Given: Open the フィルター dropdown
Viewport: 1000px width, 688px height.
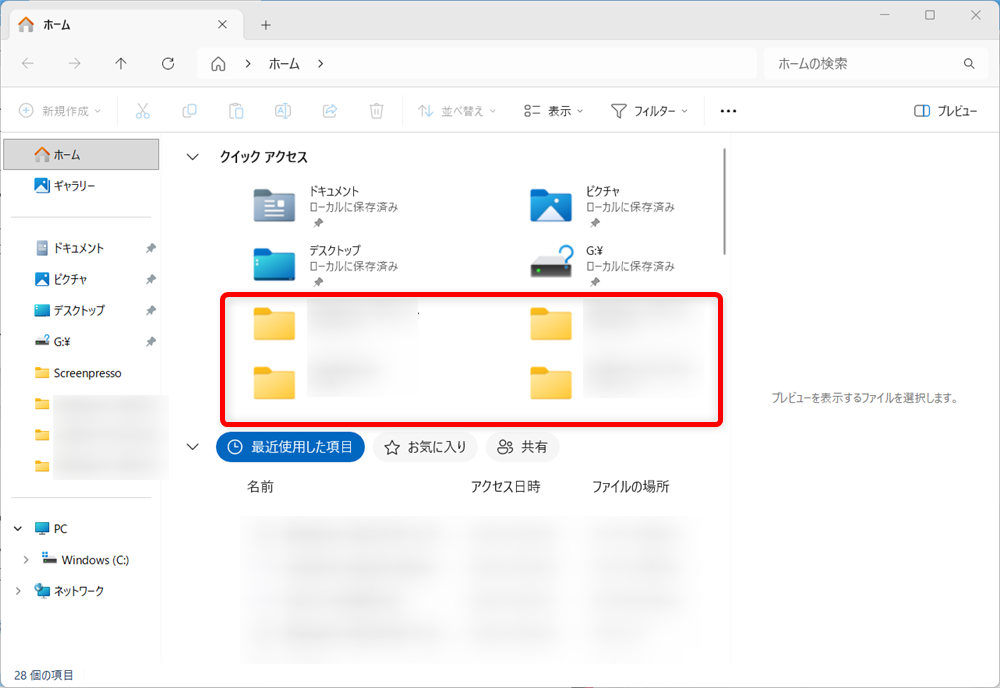Looking at the screenshot, I should pos(650,111).
